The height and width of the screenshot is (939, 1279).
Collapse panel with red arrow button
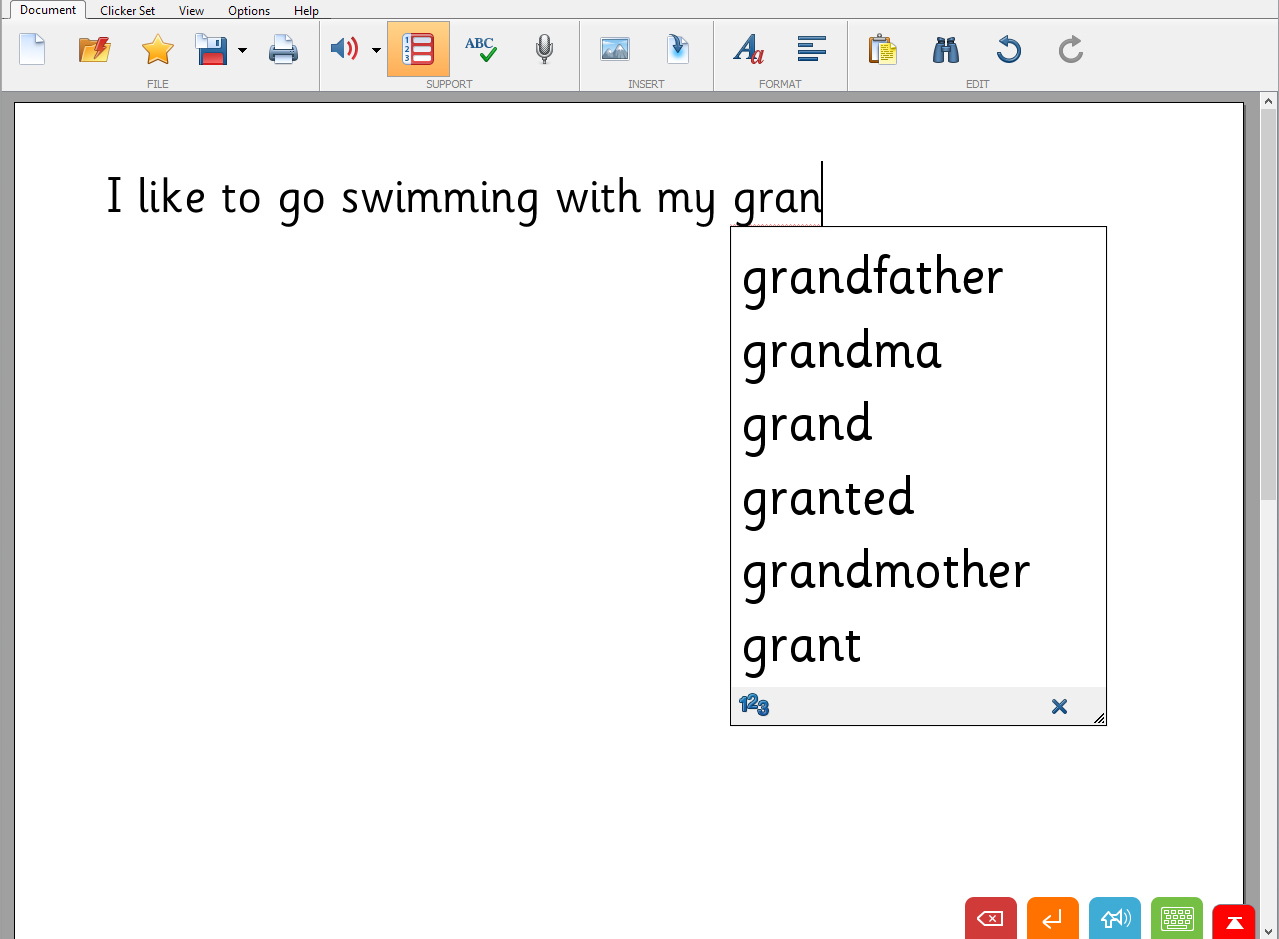point(1233,922)
